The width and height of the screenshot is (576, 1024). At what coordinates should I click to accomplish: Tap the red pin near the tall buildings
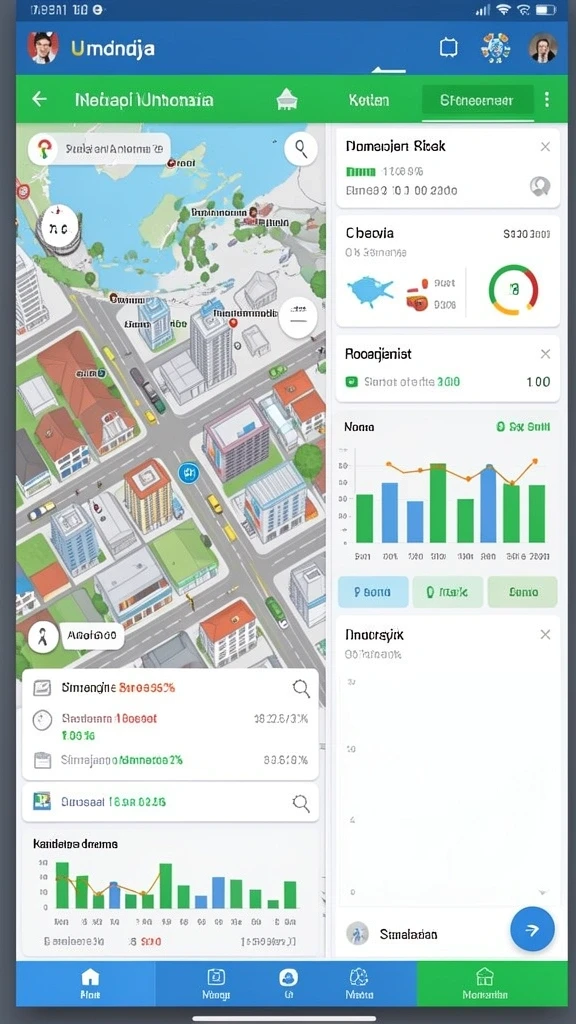pos(233,323)
